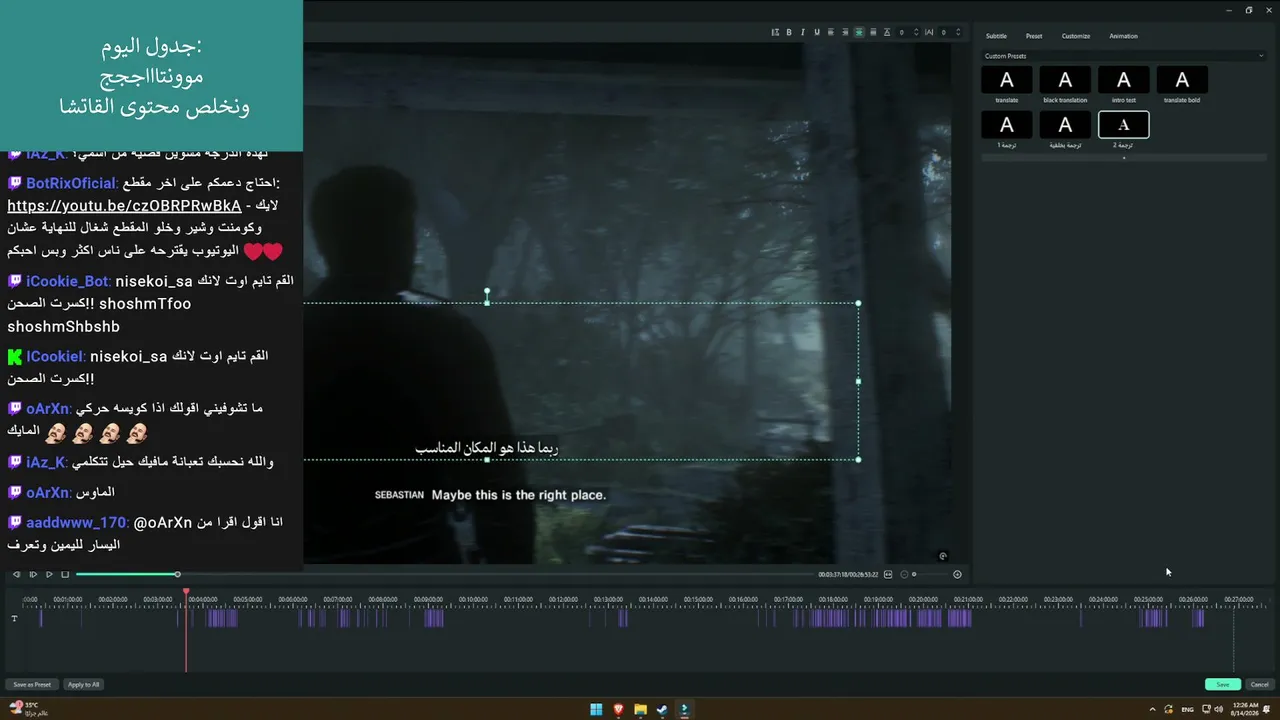Click the Cancel button
This screenshot has height=720, width=1280.
(1260, 685)
